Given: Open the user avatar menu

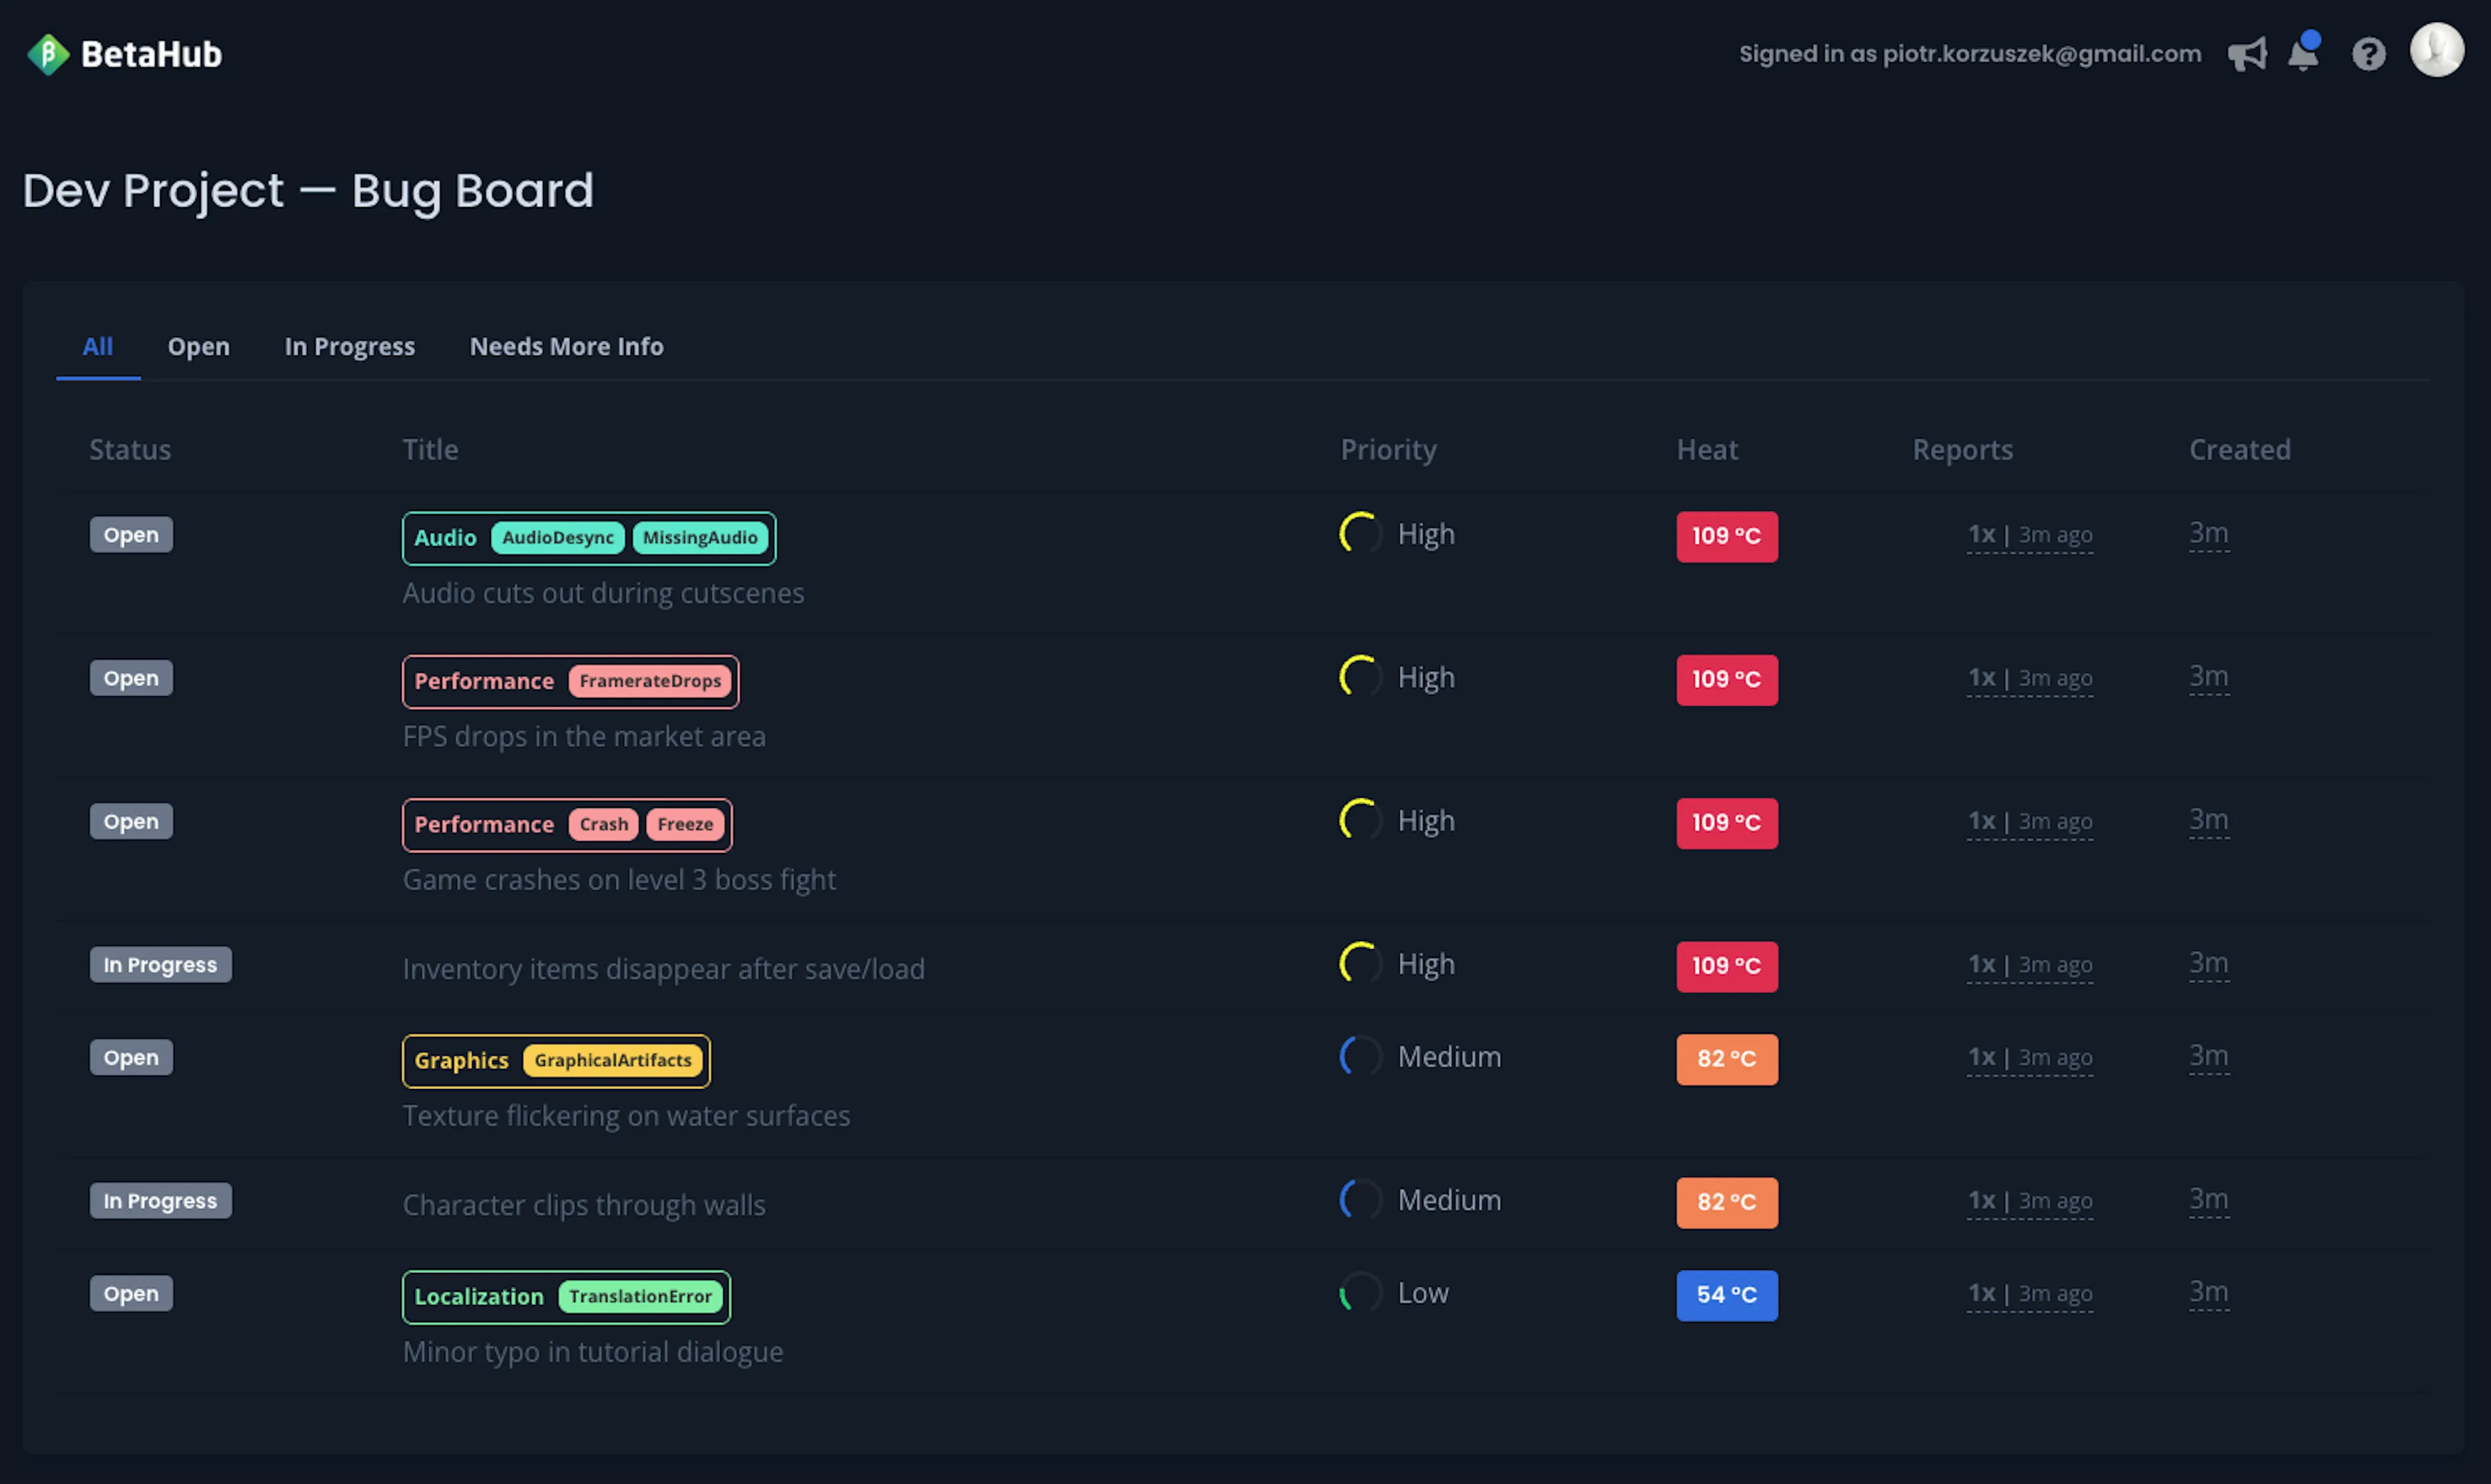Looking at the screenshot, I should click(x=2436, y=50).
